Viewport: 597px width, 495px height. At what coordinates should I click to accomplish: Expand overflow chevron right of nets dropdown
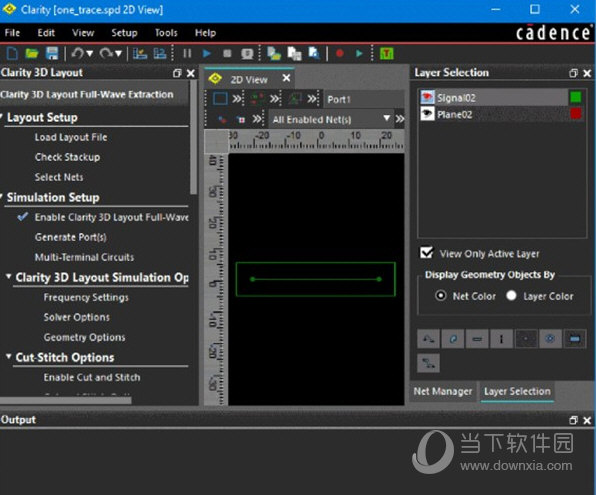tap(399, 119)
